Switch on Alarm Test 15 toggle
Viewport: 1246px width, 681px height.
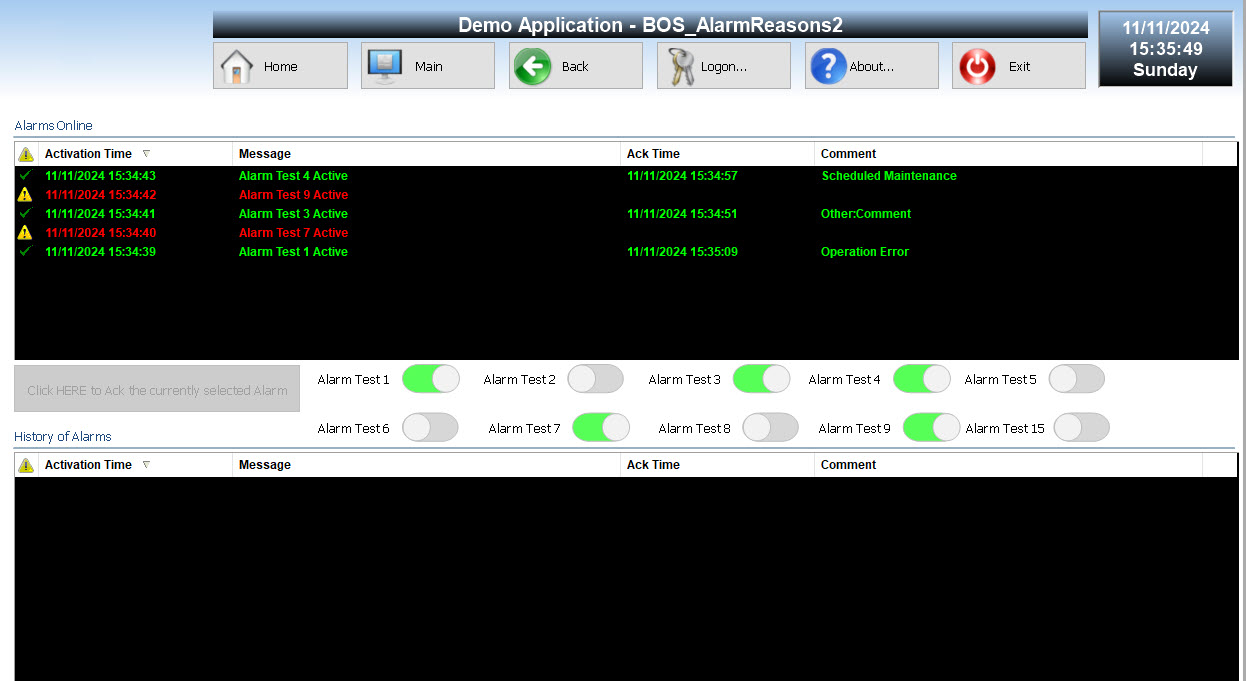tap(1081, 428)
